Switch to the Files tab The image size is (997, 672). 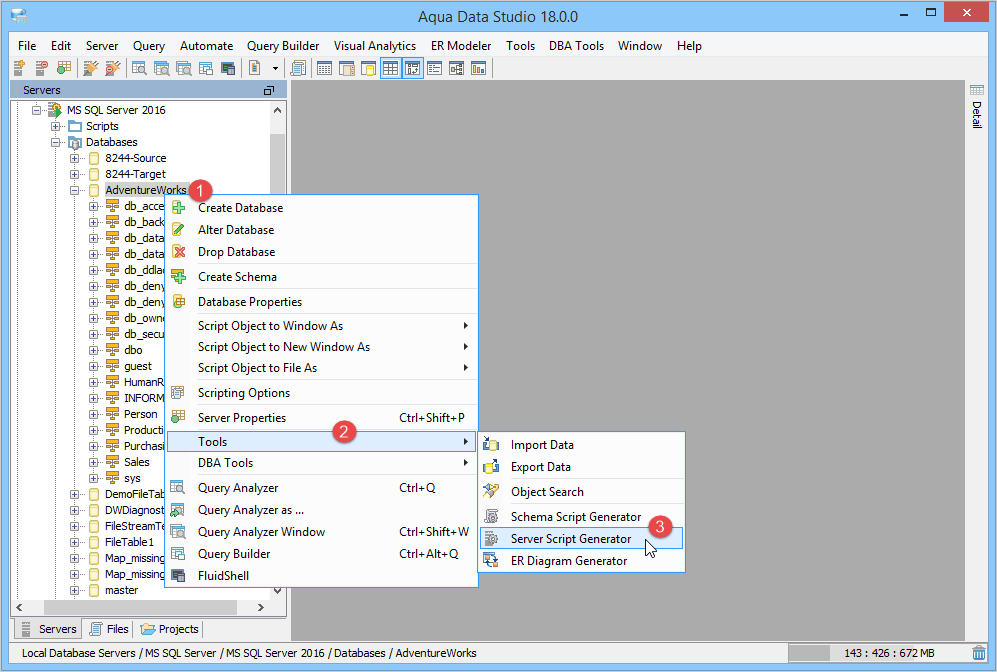pyautogui.click(x=109, y=629)
